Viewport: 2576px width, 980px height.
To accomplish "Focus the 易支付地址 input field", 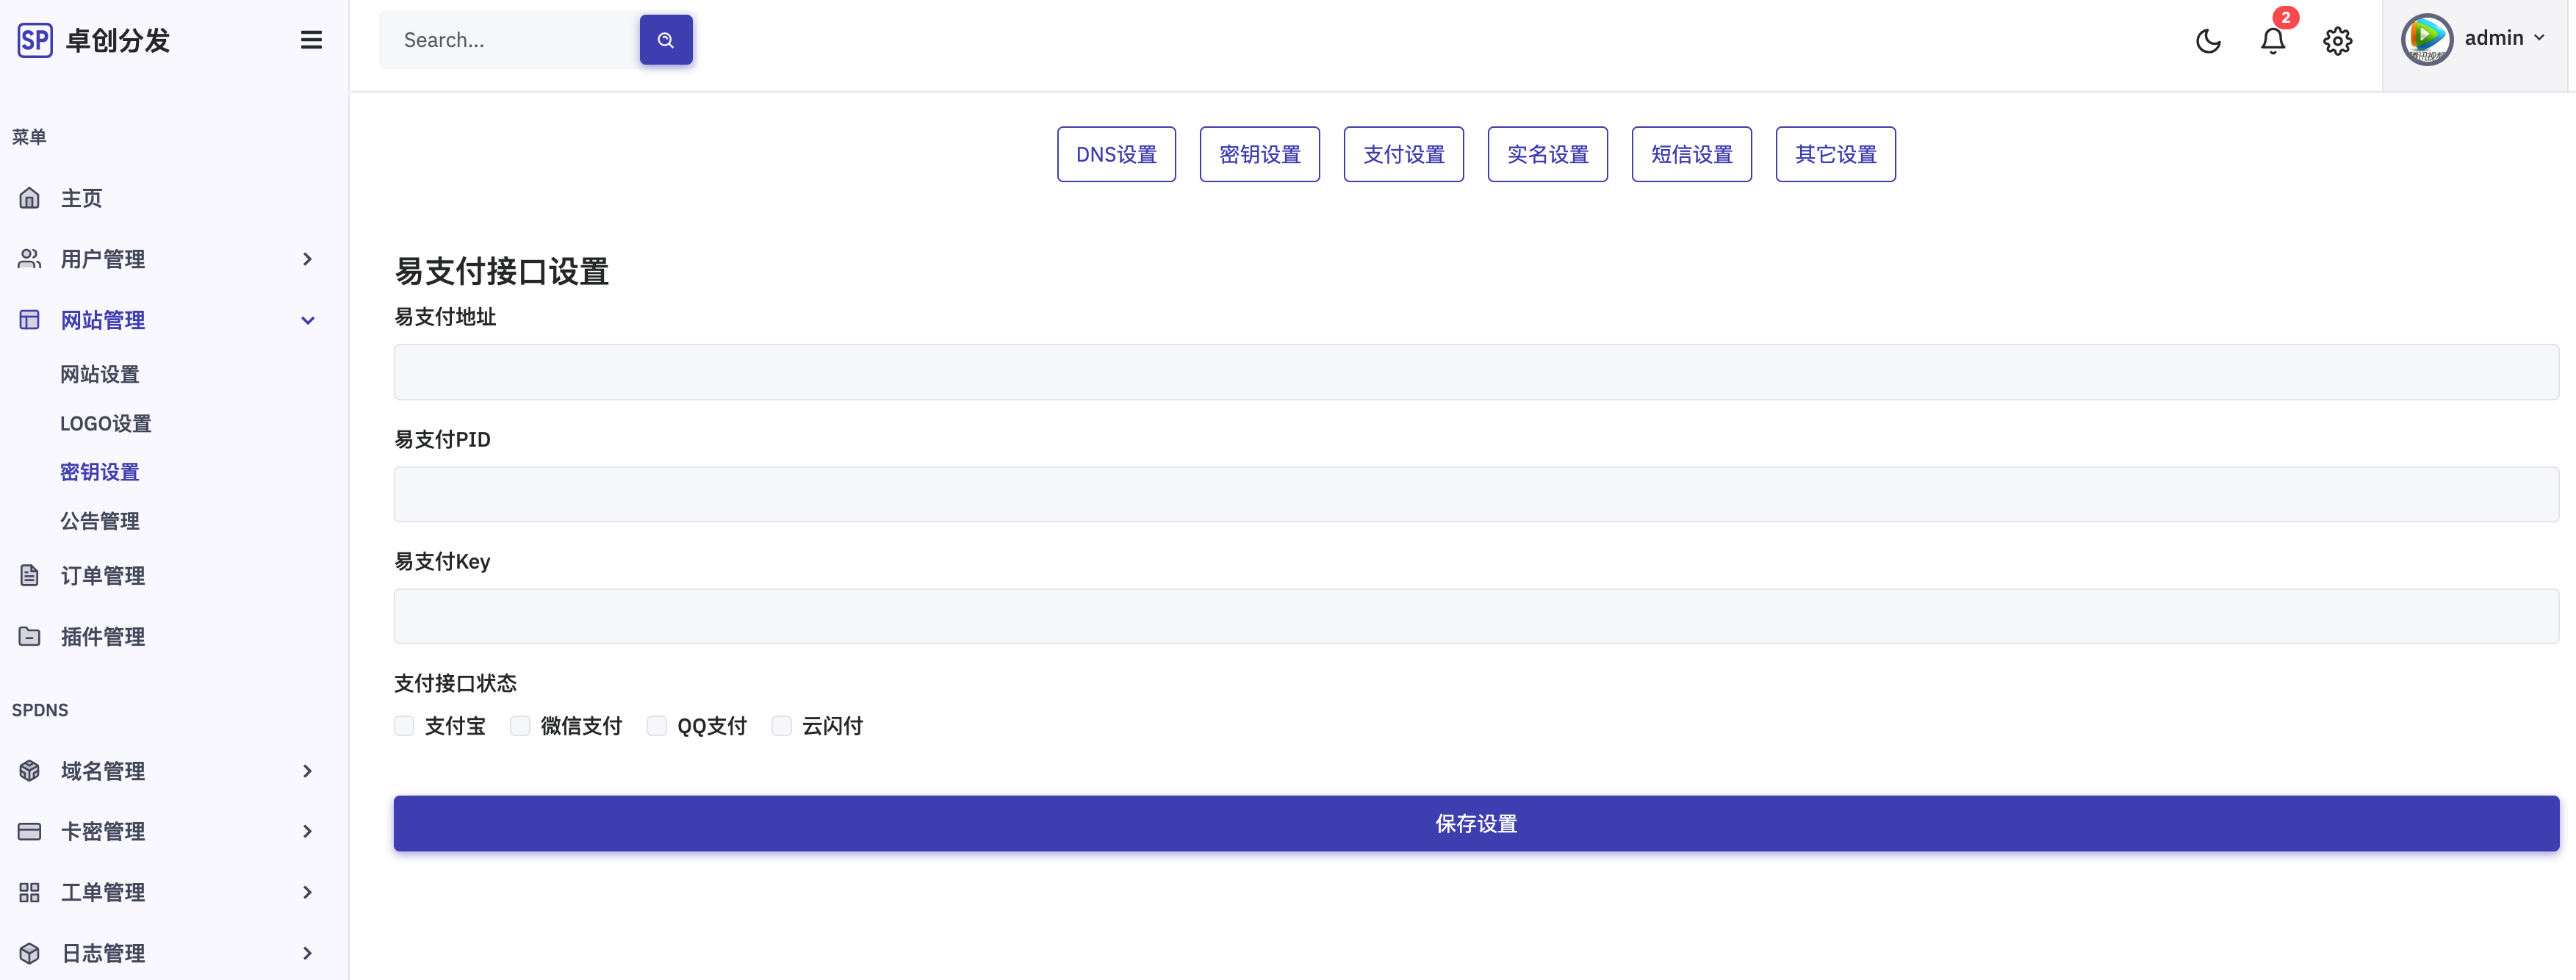I will [1476, 372].
